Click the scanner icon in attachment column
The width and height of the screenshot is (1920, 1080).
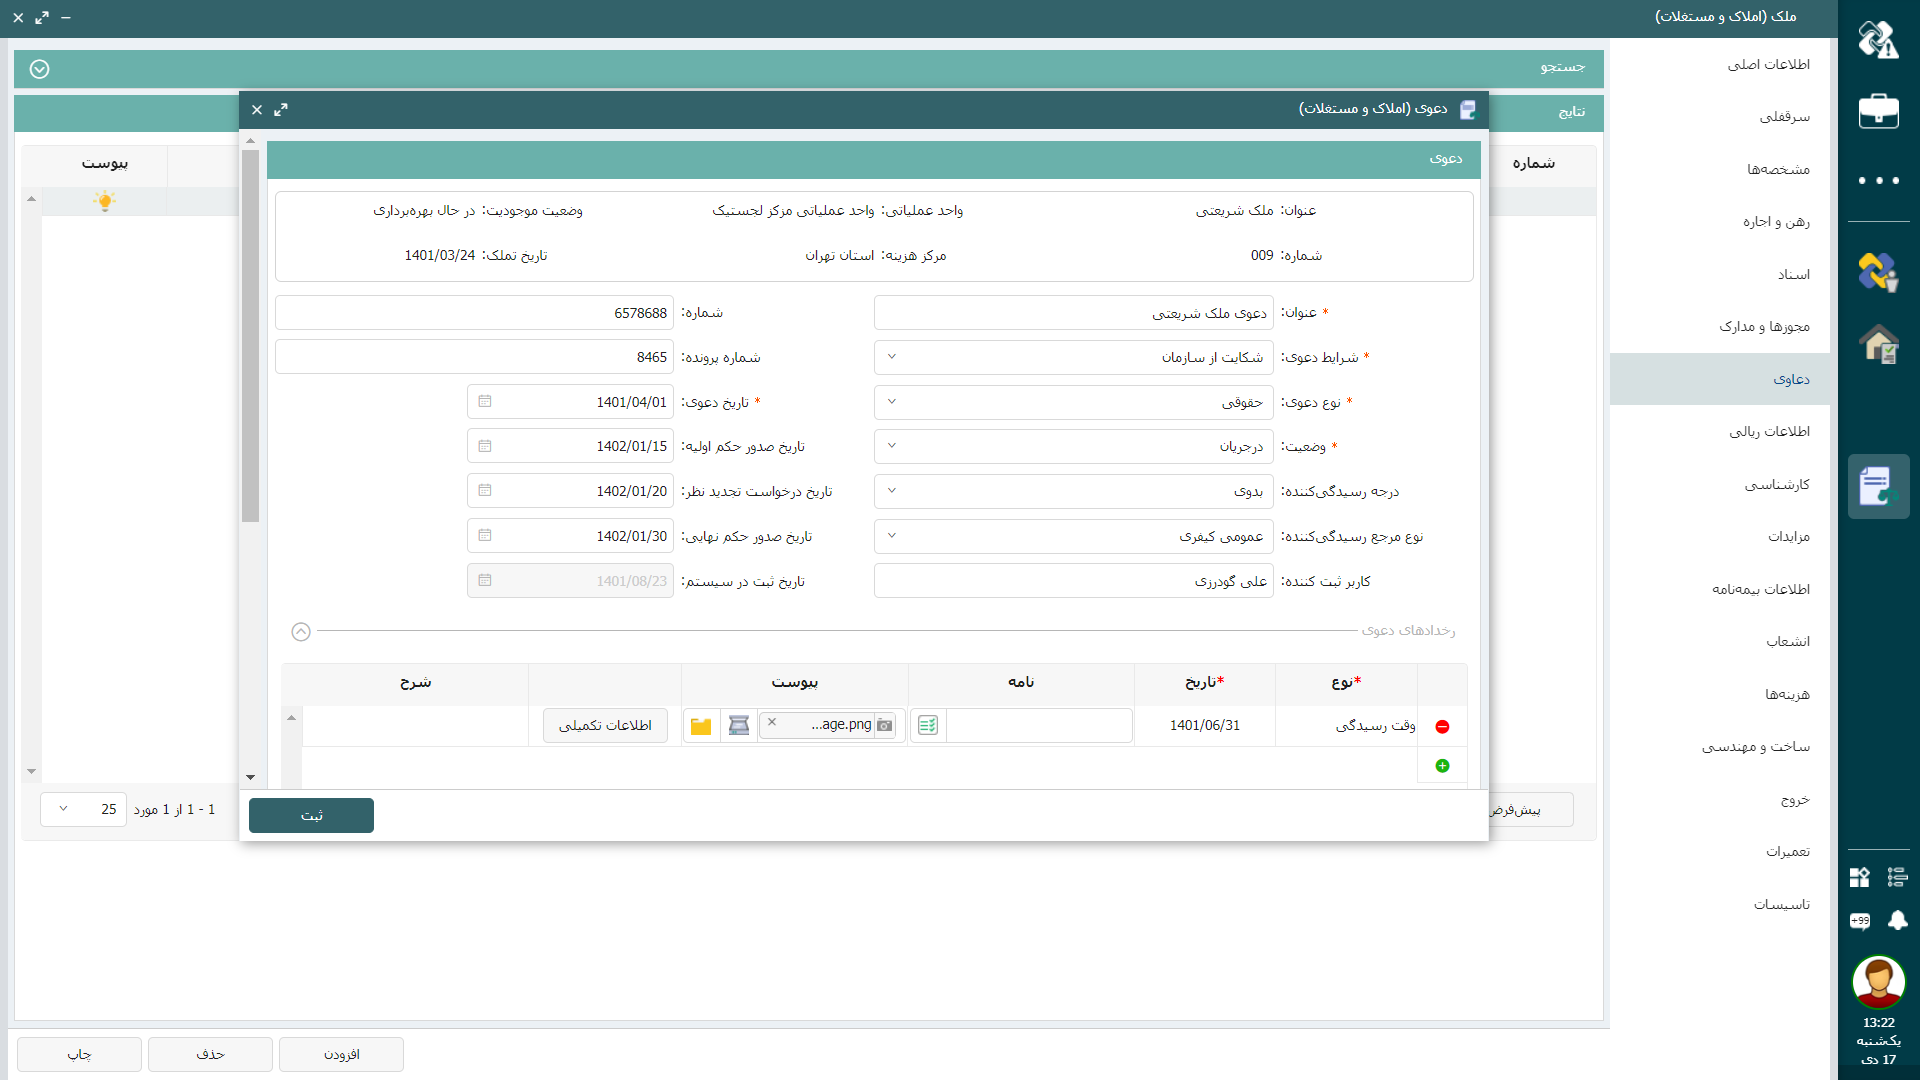(x=739, y=726)
